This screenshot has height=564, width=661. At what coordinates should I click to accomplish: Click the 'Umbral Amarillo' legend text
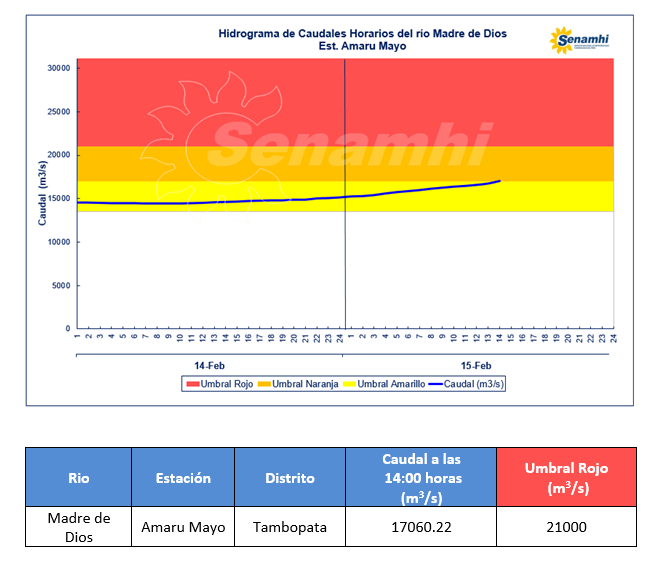[391, 384]
